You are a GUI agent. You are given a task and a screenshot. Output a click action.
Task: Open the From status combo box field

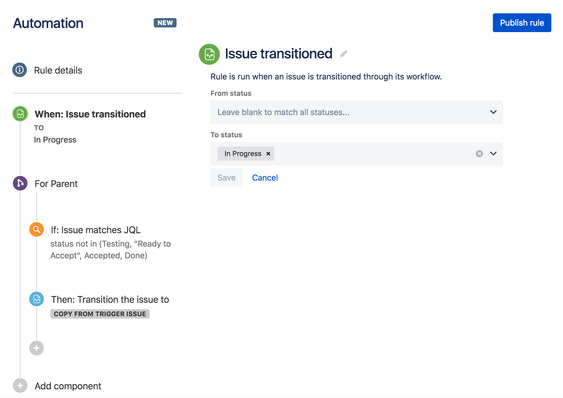click(x=357, y=112)
